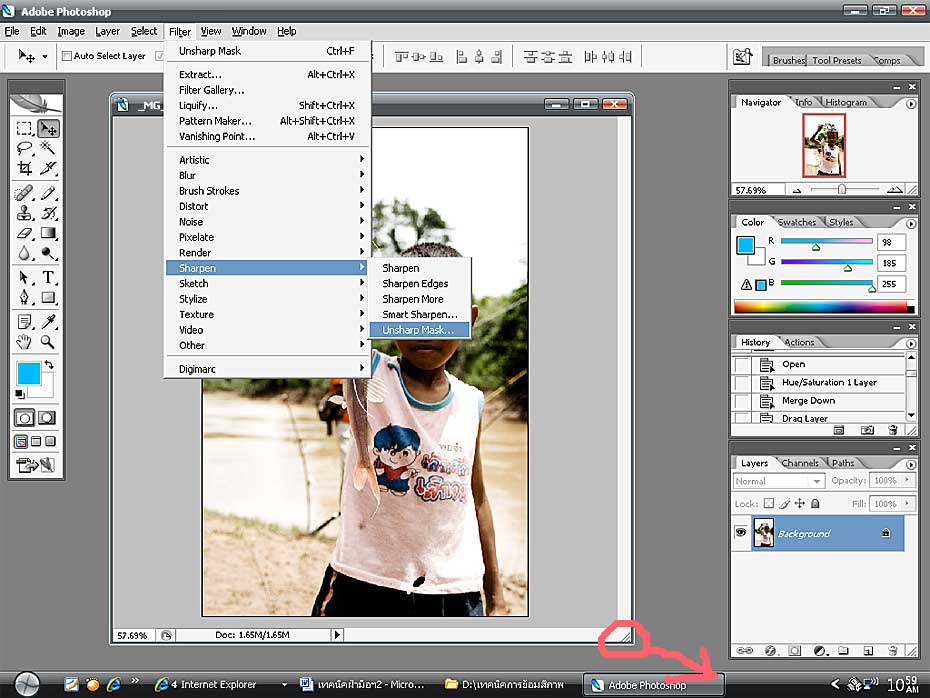The height and width of the screenshot is (698, 930).
Task: Click Create new layer icon
Action: pyautogui.click(x=868, y=651)
